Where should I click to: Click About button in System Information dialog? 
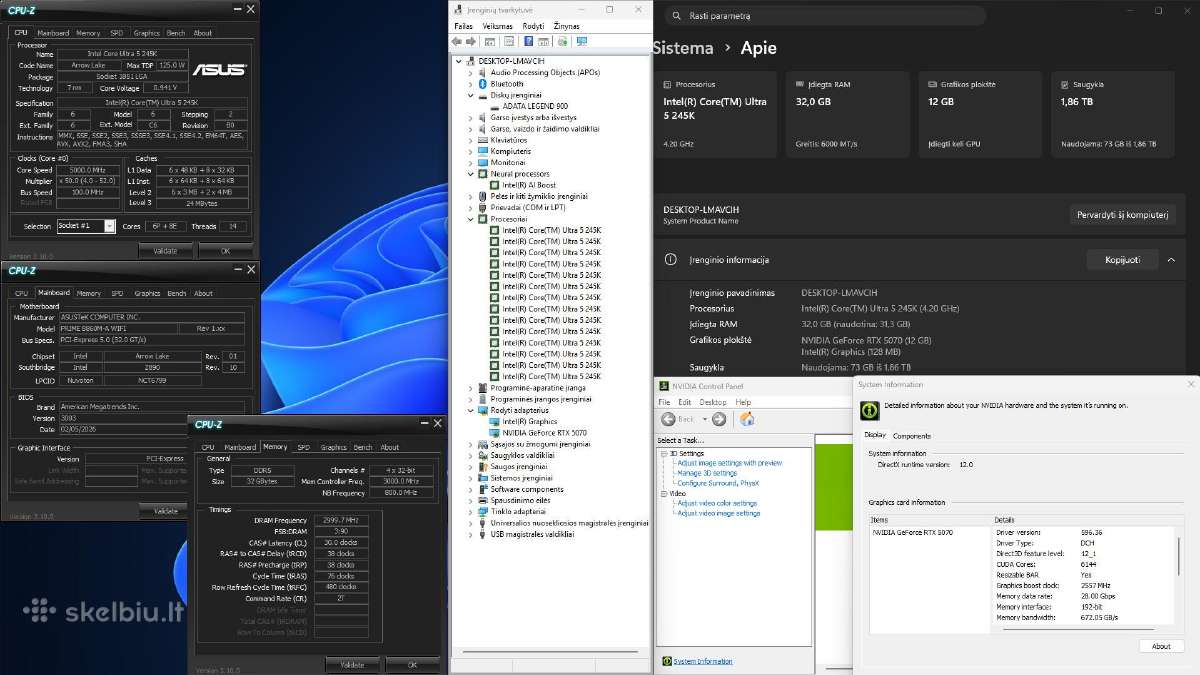click(x=1161, y=646)
